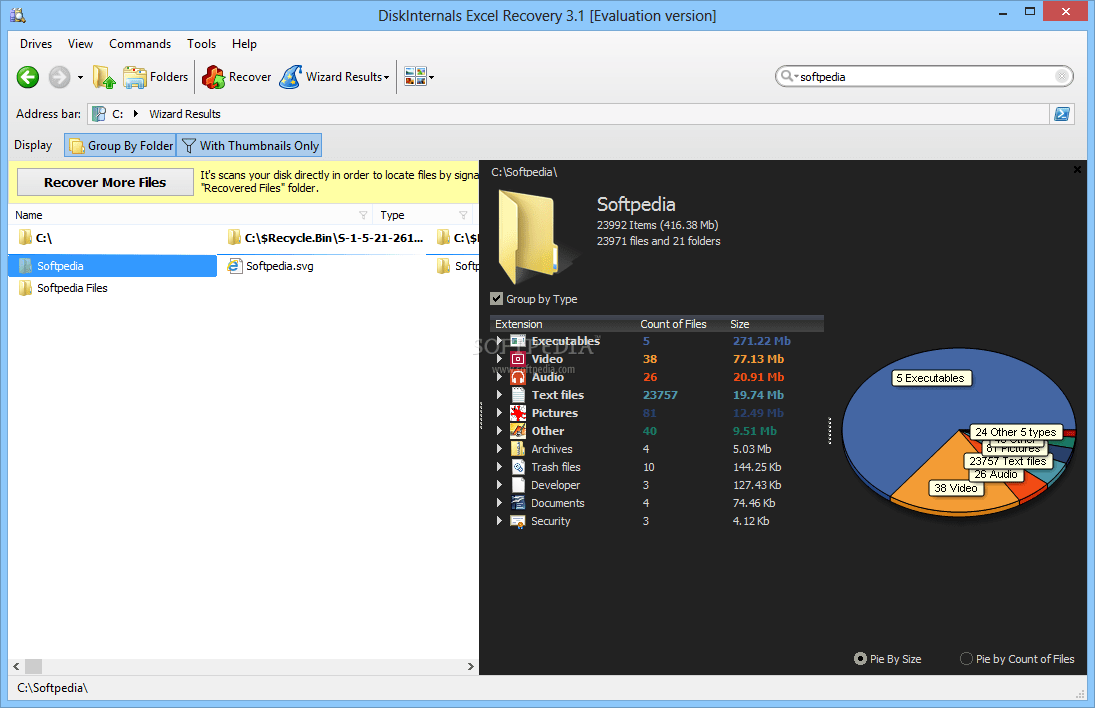
Task: Open the Tools menu
Action: click(x=201, y=43)
